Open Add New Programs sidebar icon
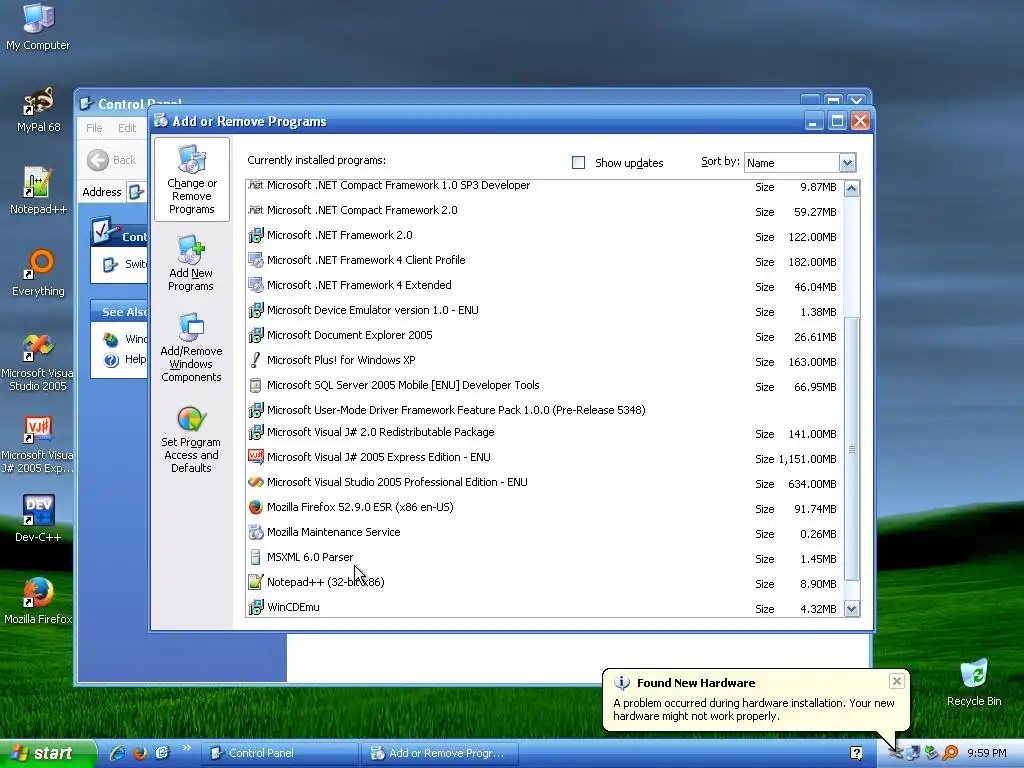 tap(191, 264)
